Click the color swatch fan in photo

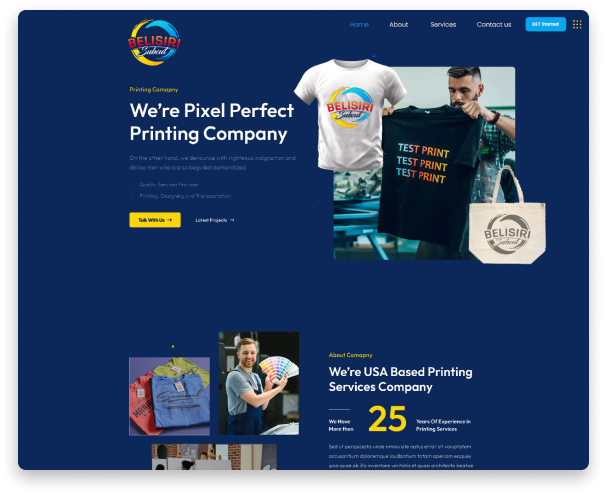click(x=279, y=369)
